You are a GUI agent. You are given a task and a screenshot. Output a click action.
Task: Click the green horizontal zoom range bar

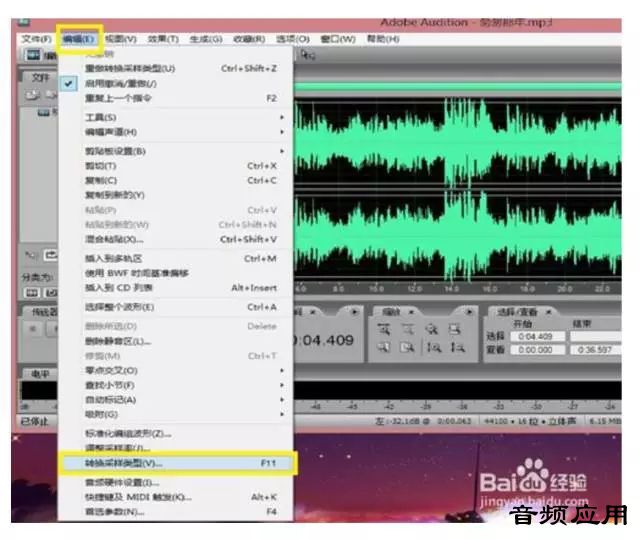point(458,86)
